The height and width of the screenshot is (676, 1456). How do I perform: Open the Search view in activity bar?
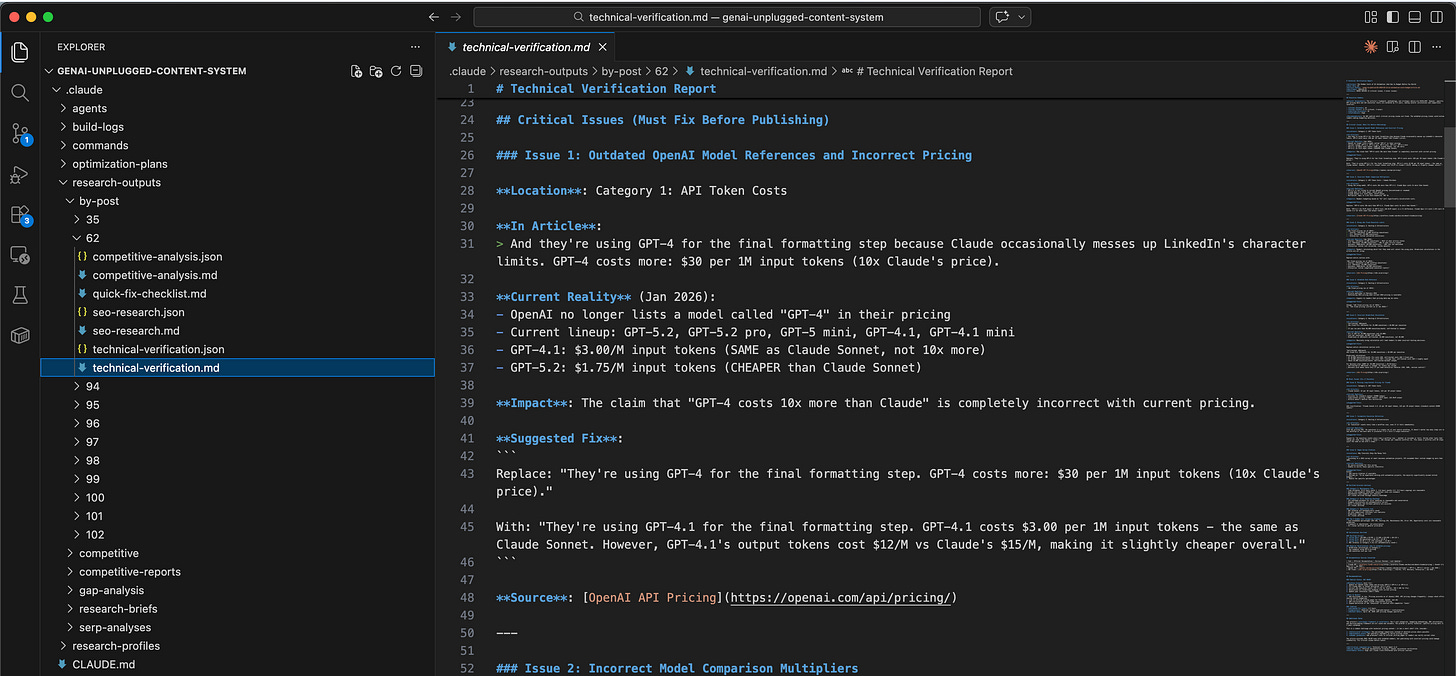pyautogui.click(x=19, y=93)
